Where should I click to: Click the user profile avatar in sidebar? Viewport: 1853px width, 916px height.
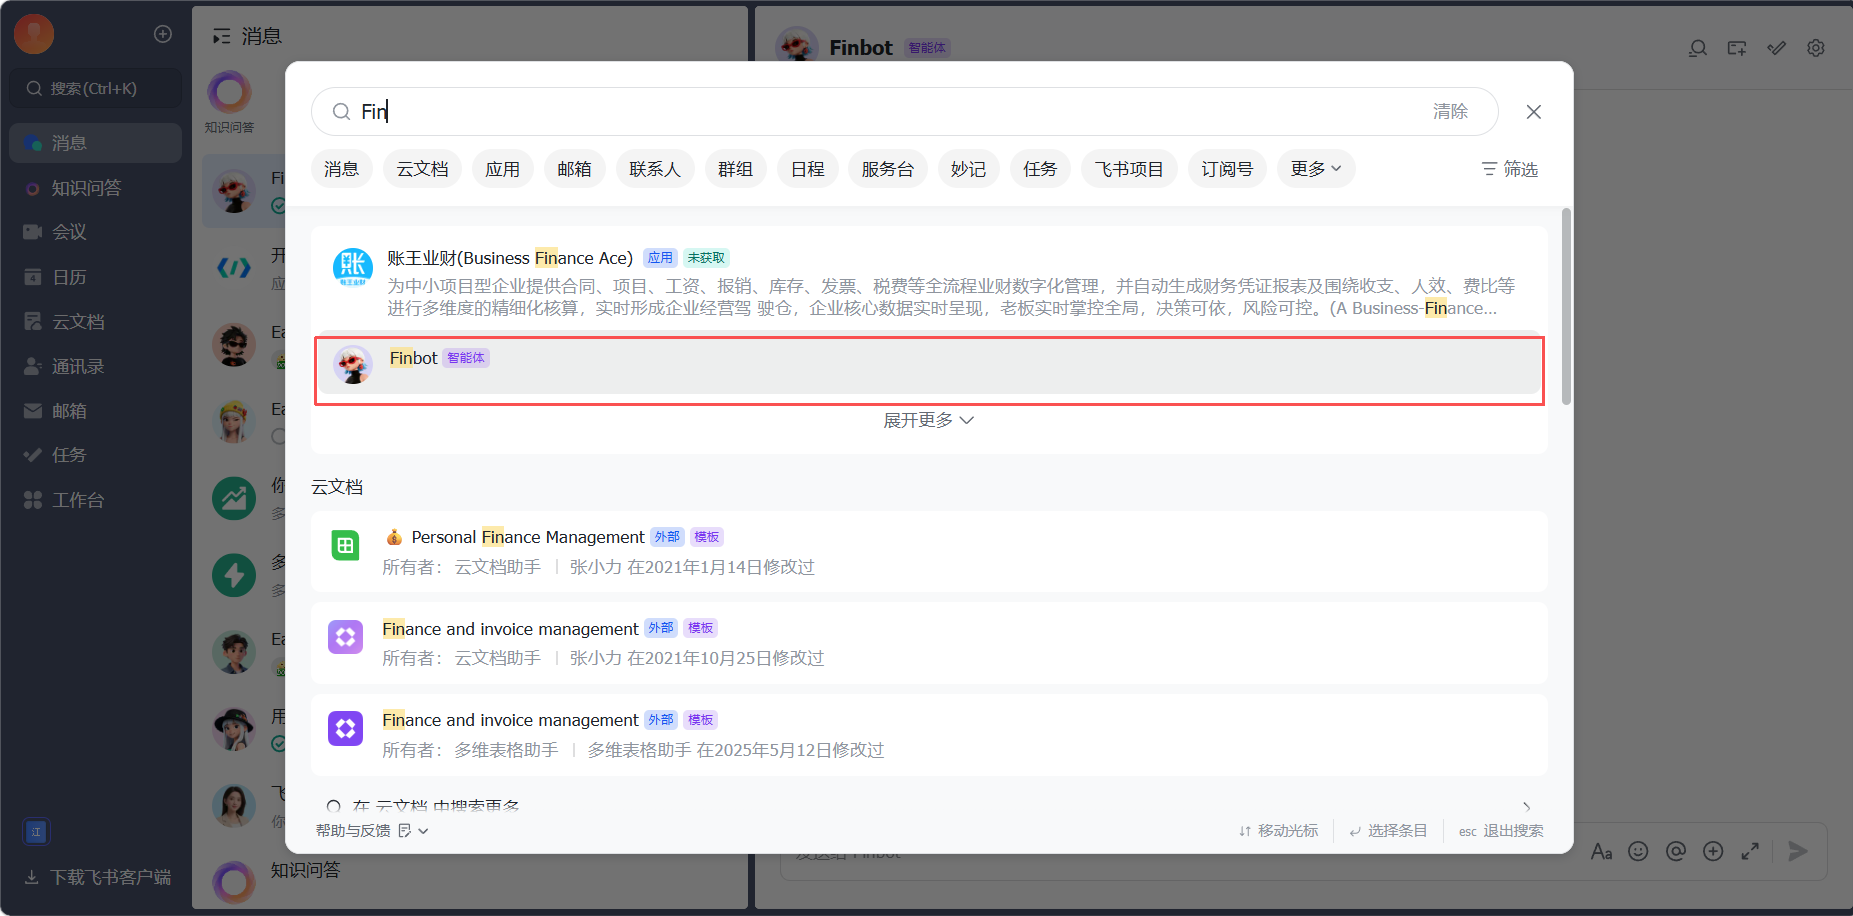click(34, 34)
